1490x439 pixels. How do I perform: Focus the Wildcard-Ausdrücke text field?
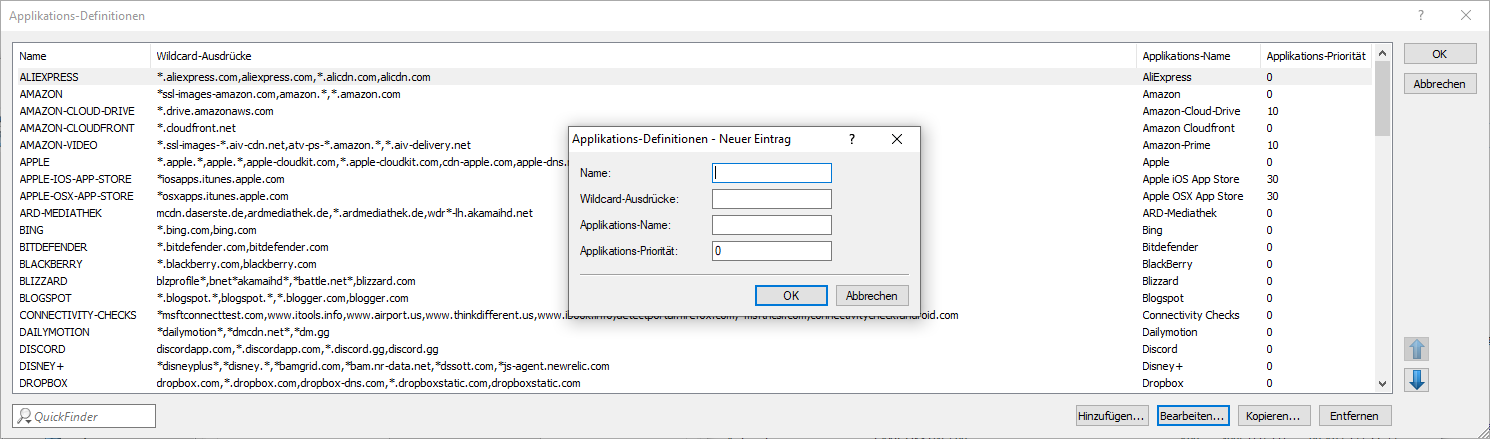(x=771, y=199)
